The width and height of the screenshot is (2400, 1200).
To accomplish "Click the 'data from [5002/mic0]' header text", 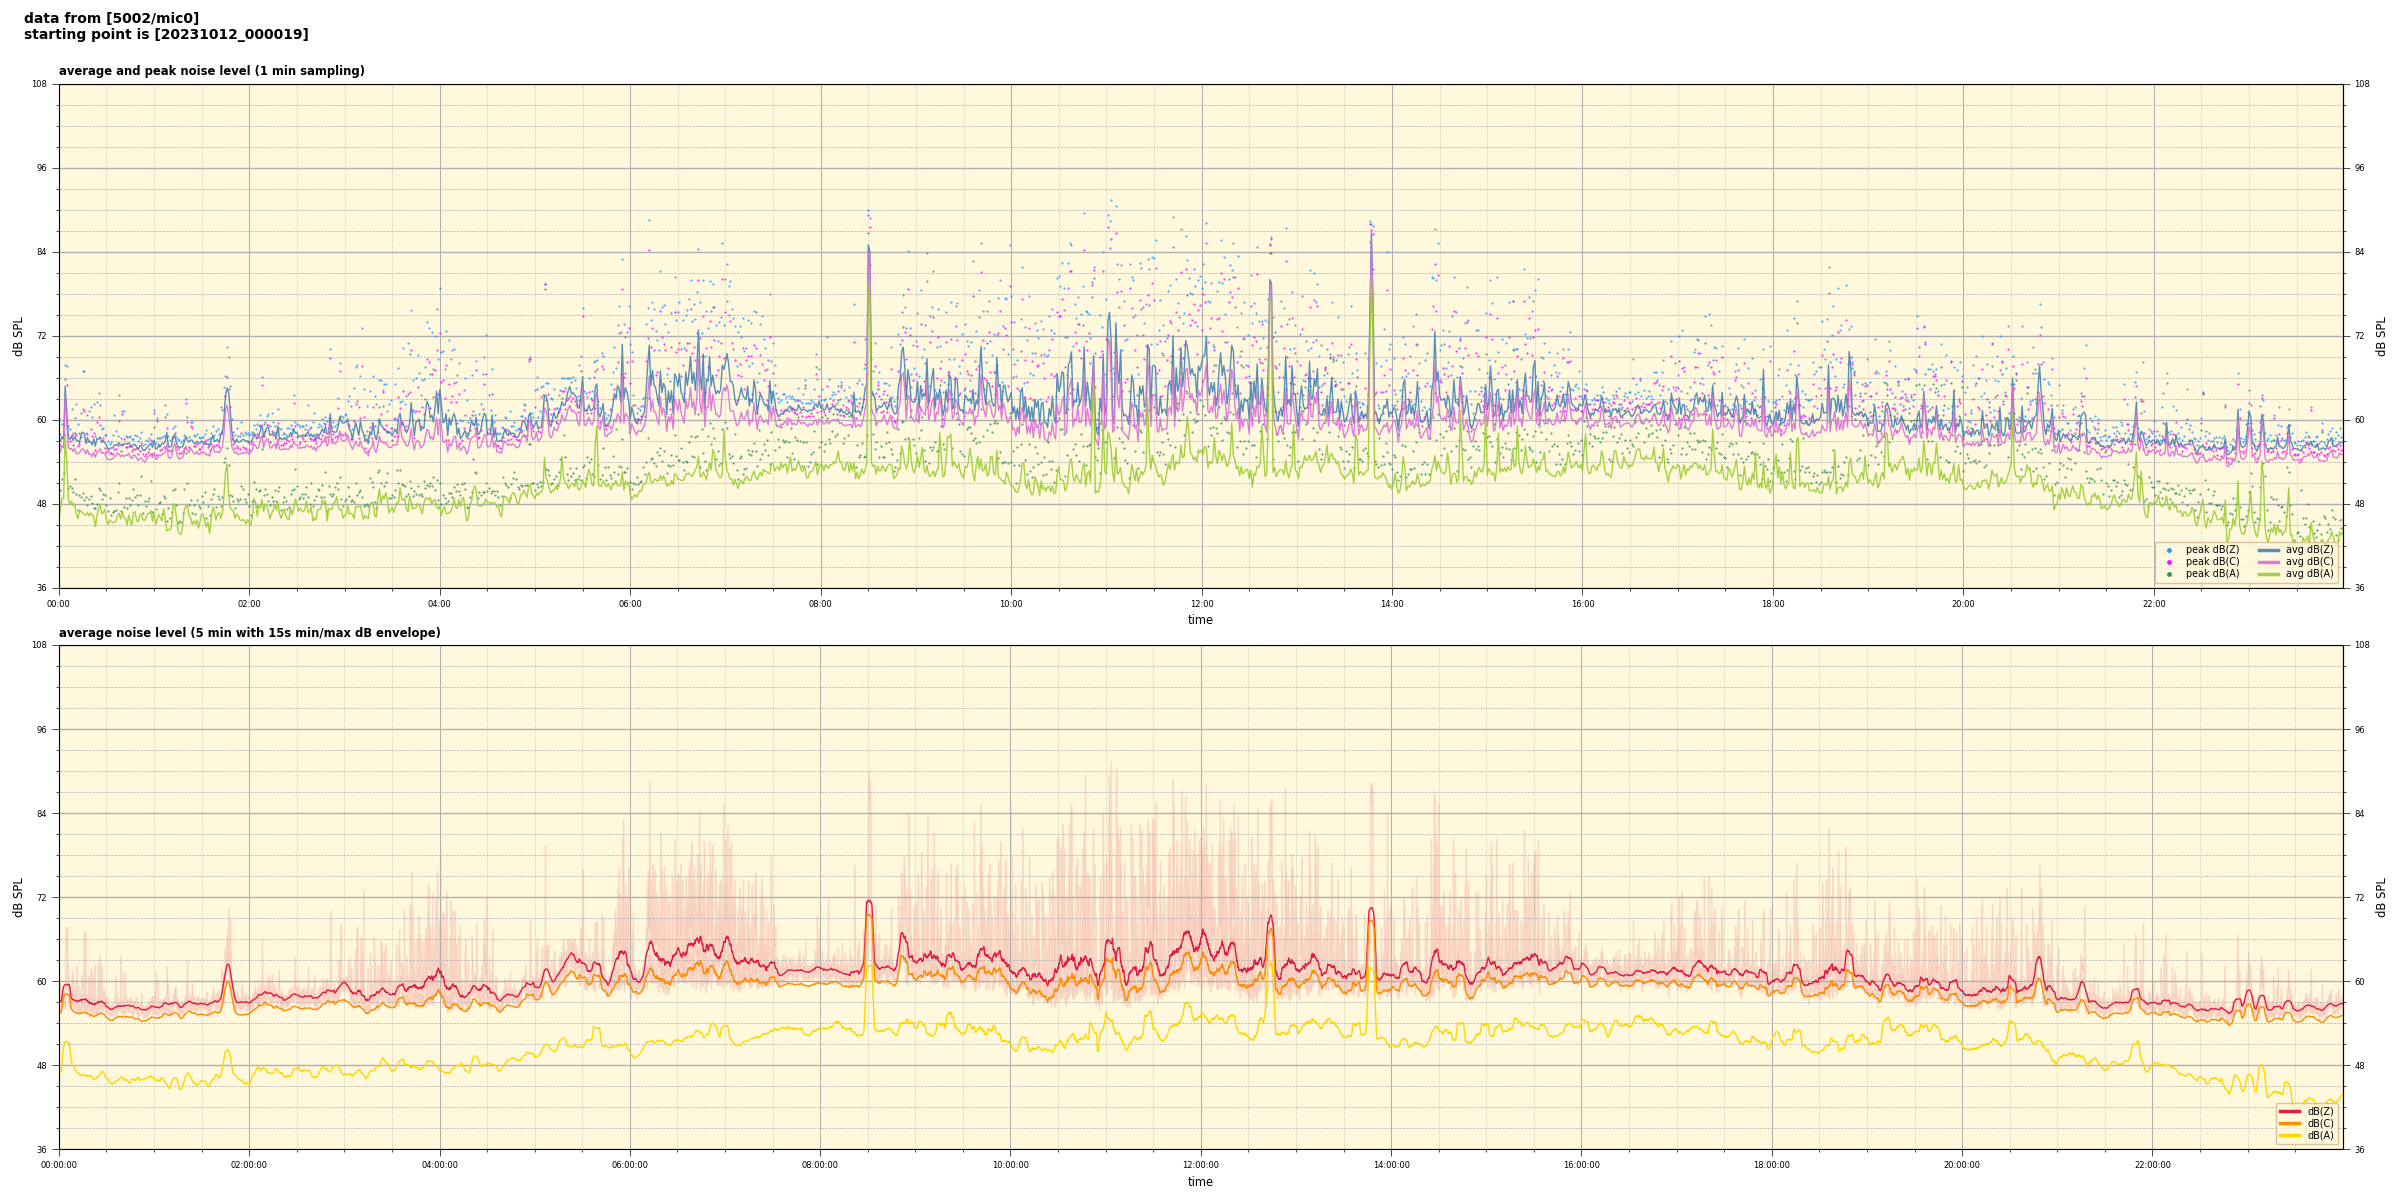I will coord(111,18).
